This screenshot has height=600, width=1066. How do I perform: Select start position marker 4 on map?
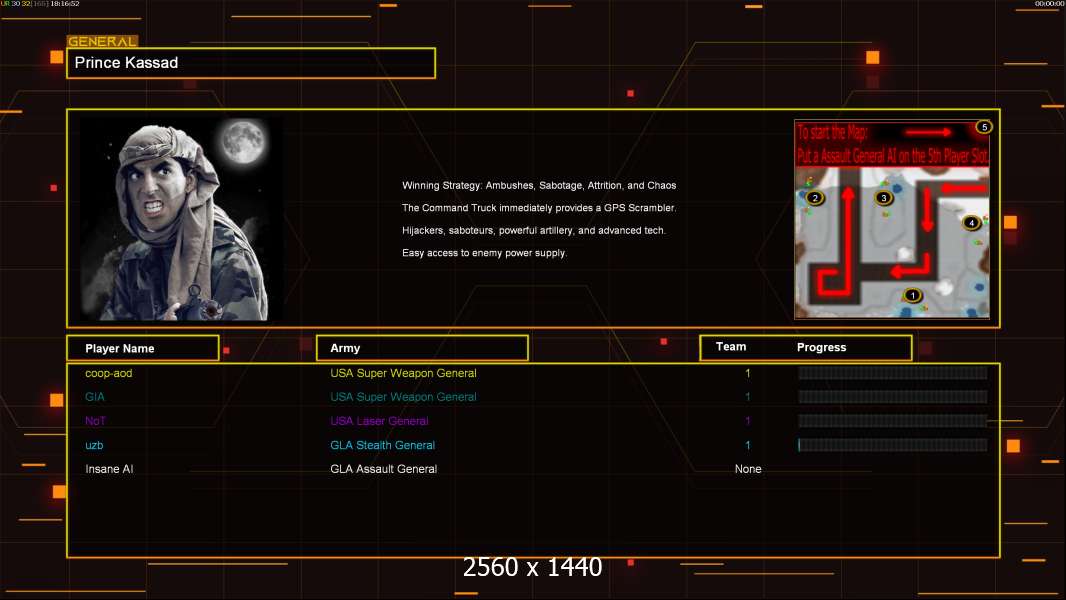972,222
